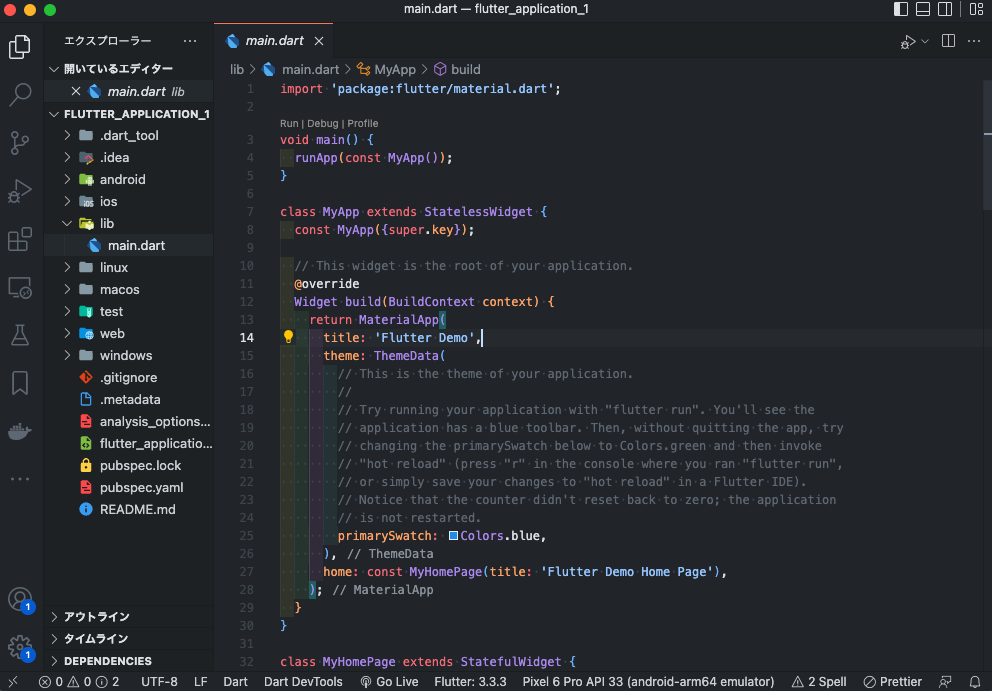Screen dimensions: 992x691
Task: Toggle the notifications bell in status bar
Action: (977, 681)
